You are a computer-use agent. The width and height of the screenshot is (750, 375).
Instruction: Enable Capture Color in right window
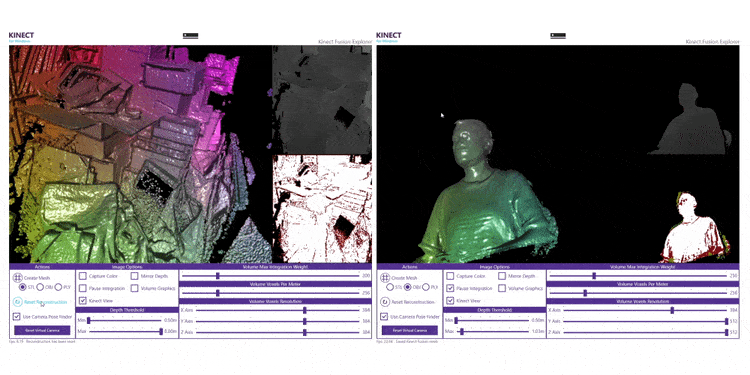coord(450,276)
